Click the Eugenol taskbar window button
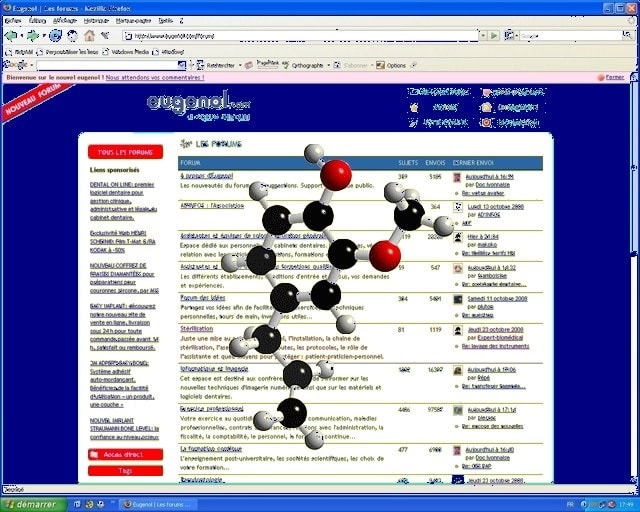The image size is (640, 512). pos(157,505)
